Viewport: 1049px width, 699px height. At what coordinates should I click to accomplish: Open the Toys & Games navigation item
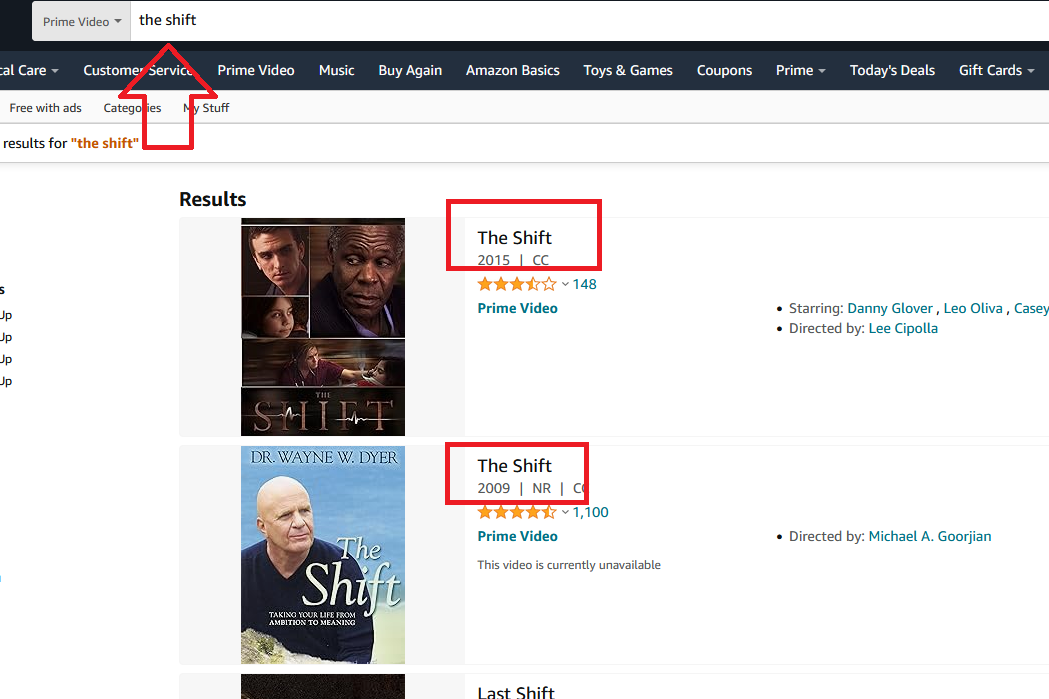pyautogui.click(x=628, y=70)
